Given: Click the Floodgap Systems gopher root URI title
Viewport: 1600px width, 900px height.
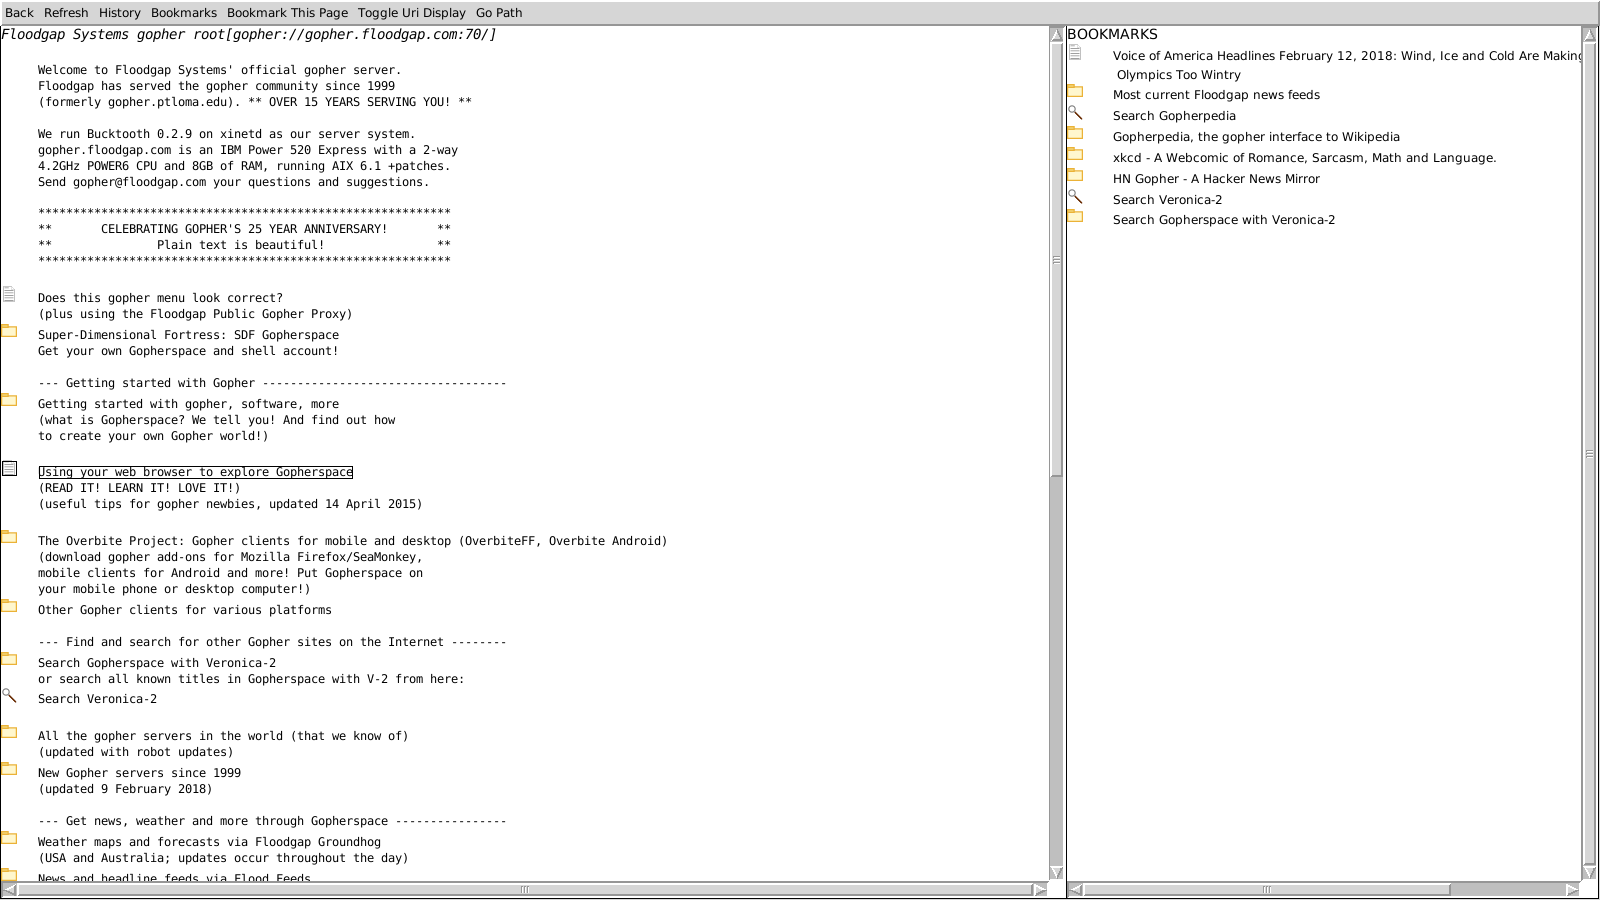Looking at the screenshot, I should [x=249, y=34].
